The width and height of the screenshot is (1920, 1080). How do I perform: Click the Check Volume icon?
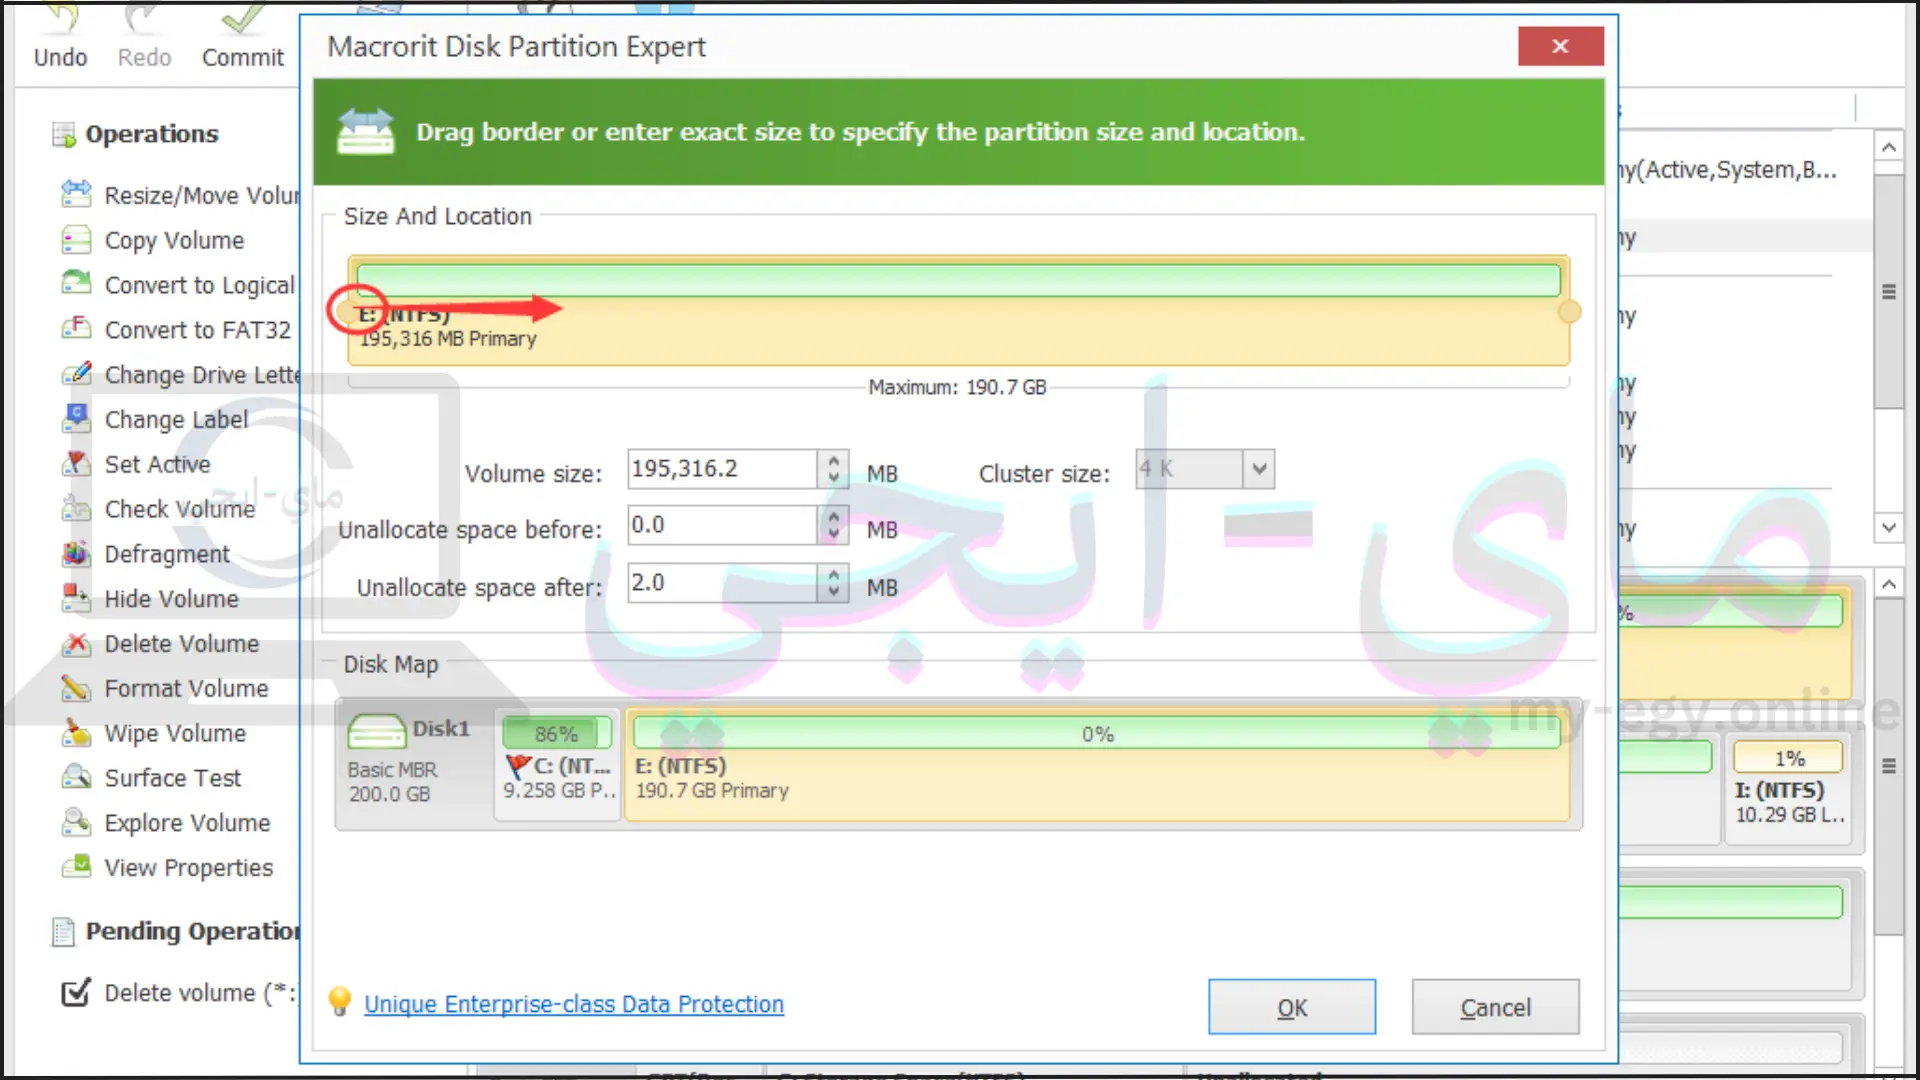(76, 509)
